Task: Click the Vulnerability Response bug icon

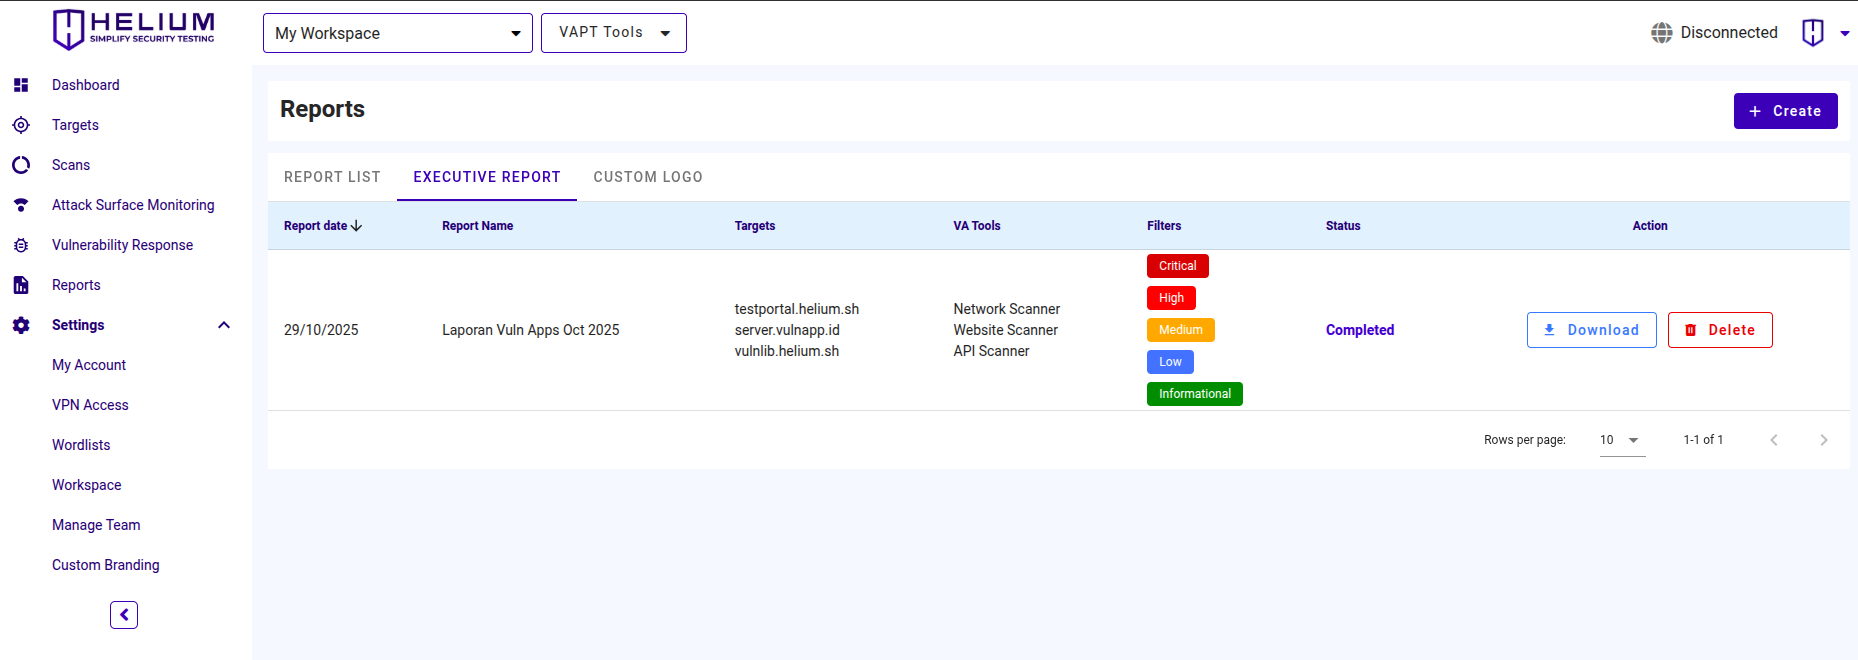Action: tap(21, 245)
